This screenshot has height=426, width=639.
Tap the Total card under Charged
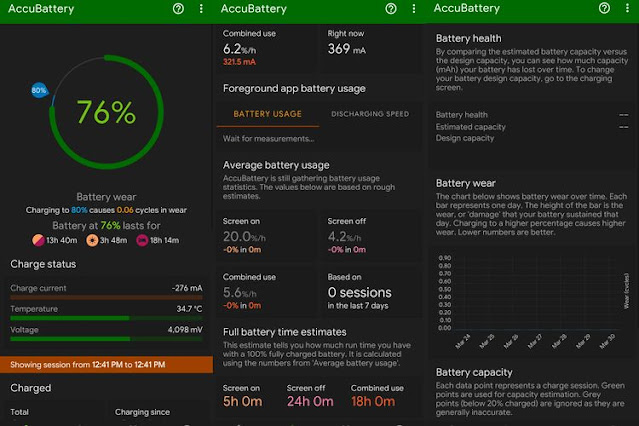point(53,413)
